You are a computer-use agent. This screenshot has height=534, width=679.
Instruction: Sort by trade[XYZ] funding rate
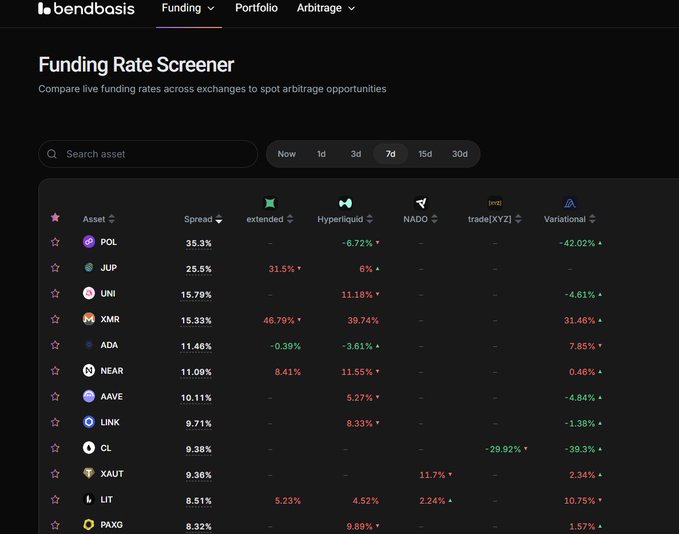click(x=495, y=219)
